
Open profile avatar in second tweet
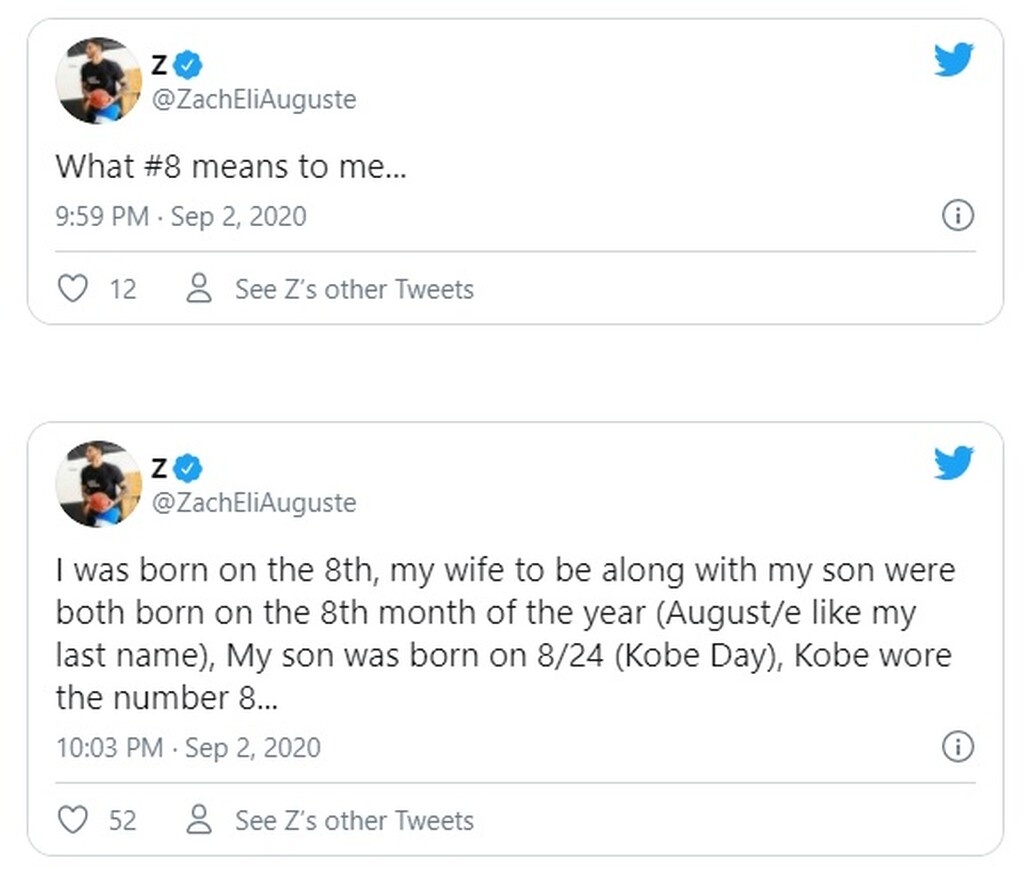pyautogui.click(x=98, y=483)
